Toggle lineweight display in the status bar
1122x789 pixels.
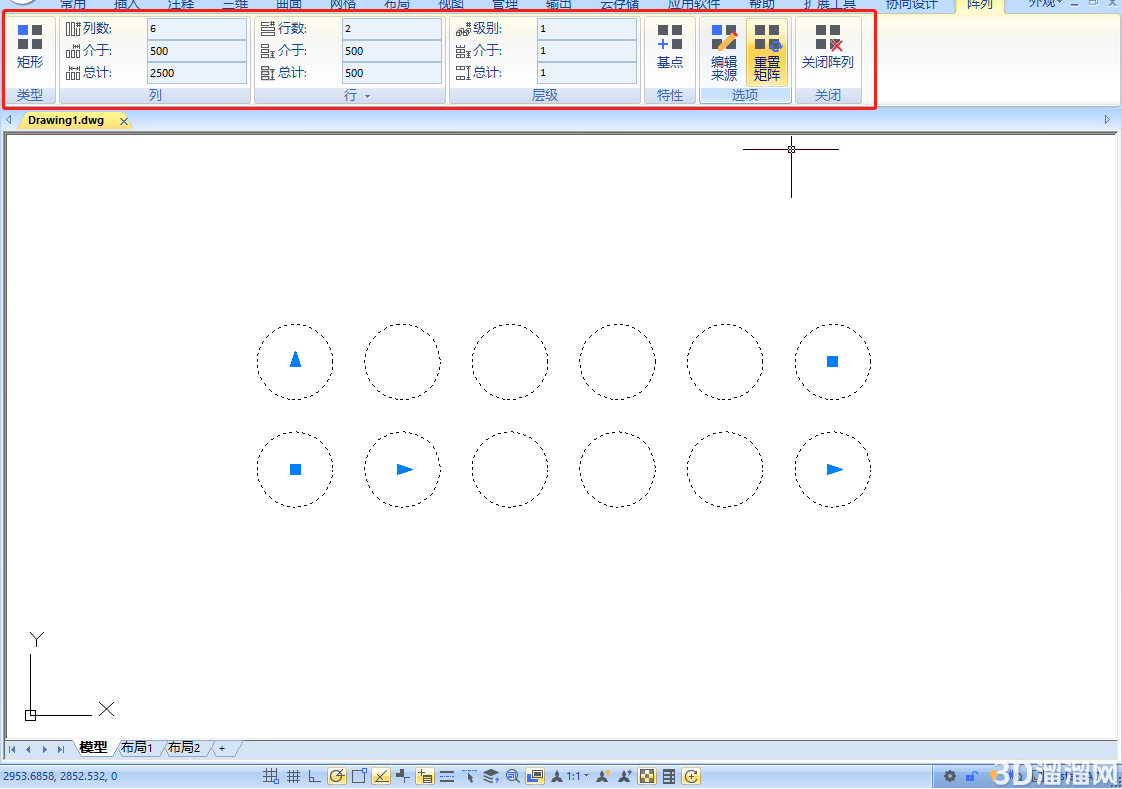coord(447,776)
